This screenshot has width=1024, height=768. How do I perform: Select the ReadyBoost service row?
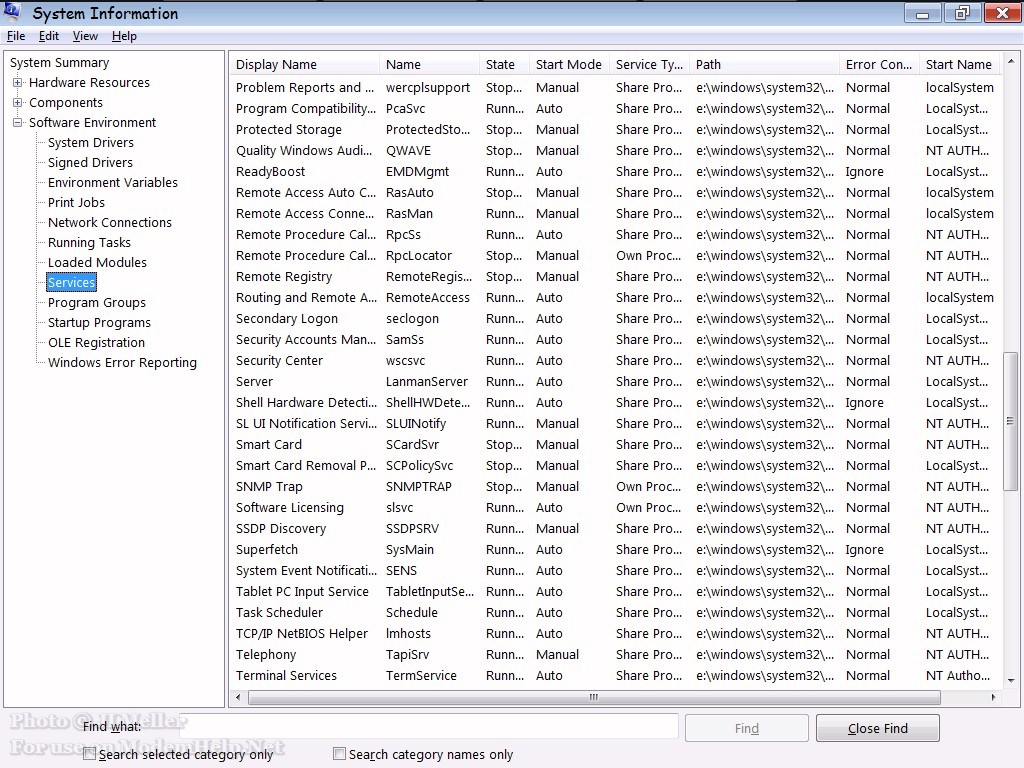tap(615, 172)
